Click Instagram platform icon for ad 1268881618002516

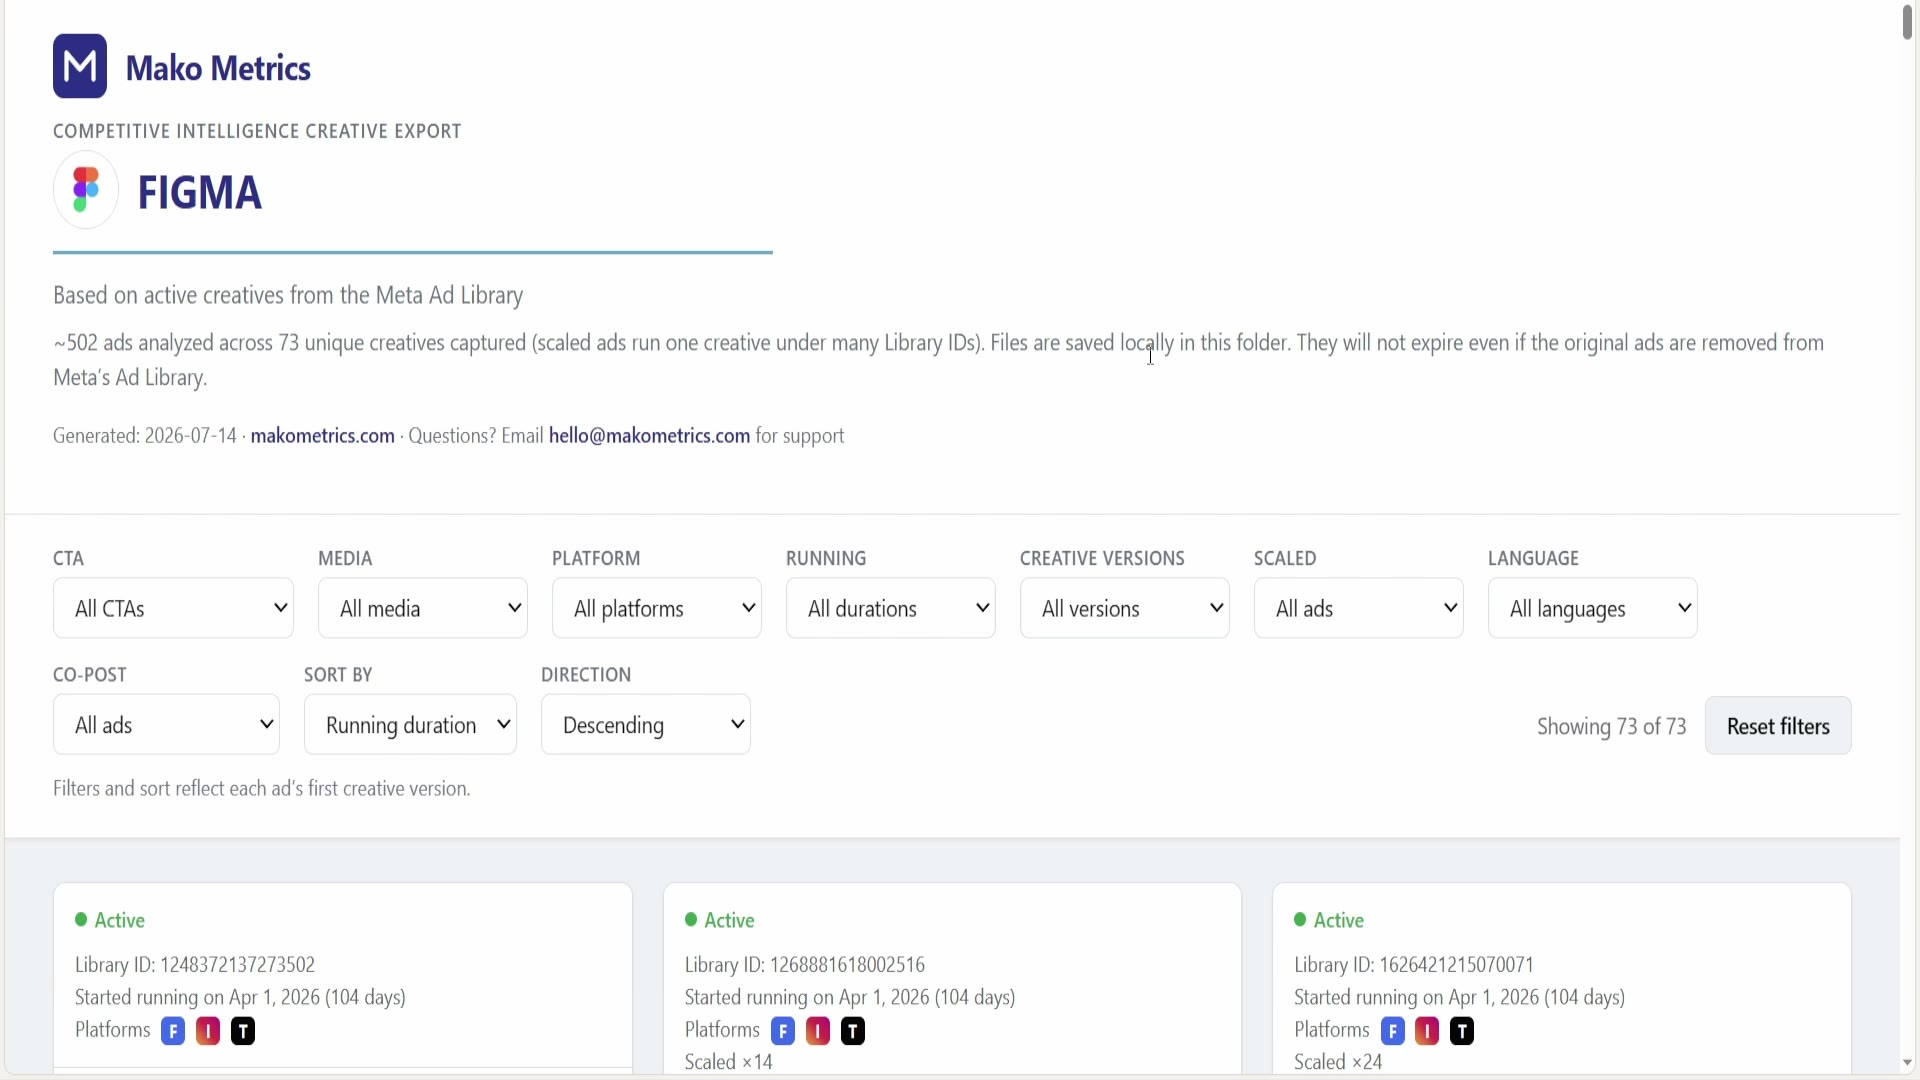point(818,1031)
